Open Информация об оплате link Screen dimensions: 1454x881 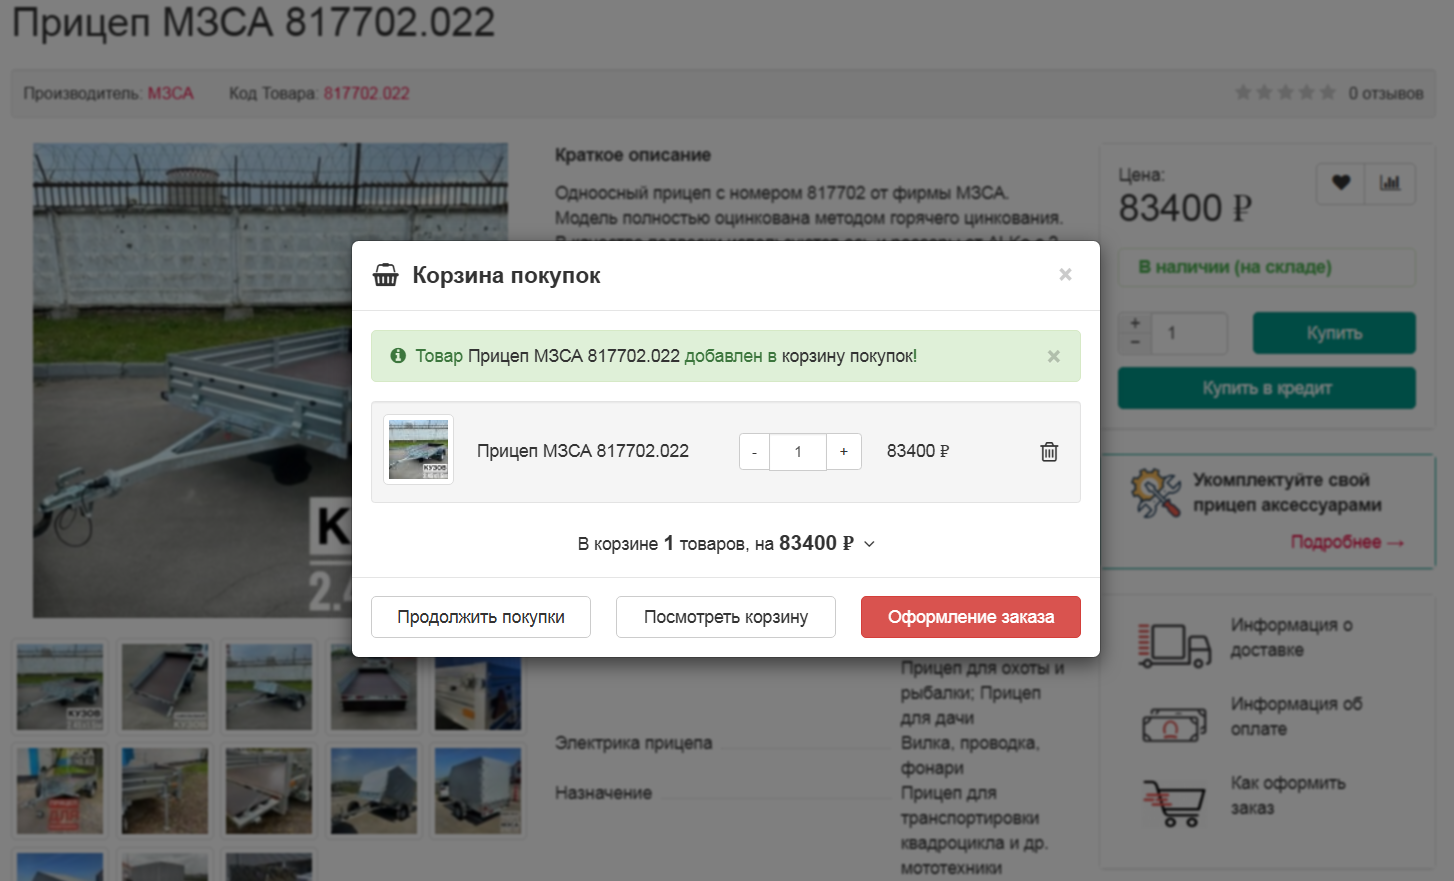[1296, 716]
